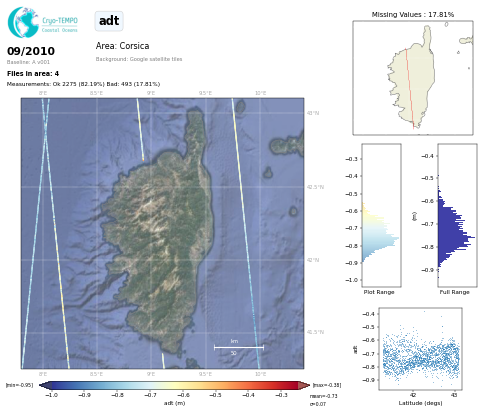Click the adt versus latitude scatter plot

[x=420, y=349]
